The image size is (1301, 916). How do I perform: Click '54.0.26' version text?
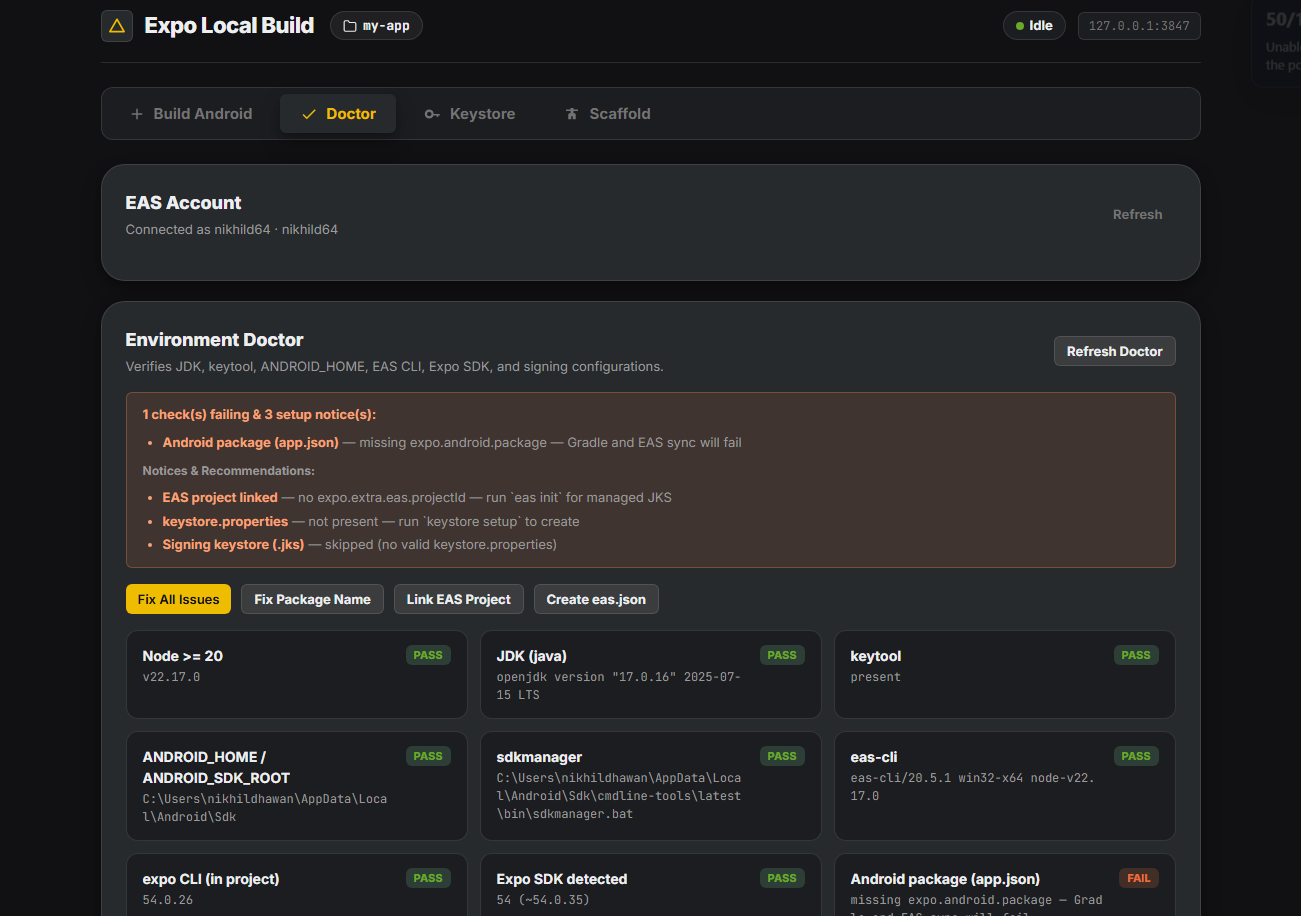click(x=168, y=900)
